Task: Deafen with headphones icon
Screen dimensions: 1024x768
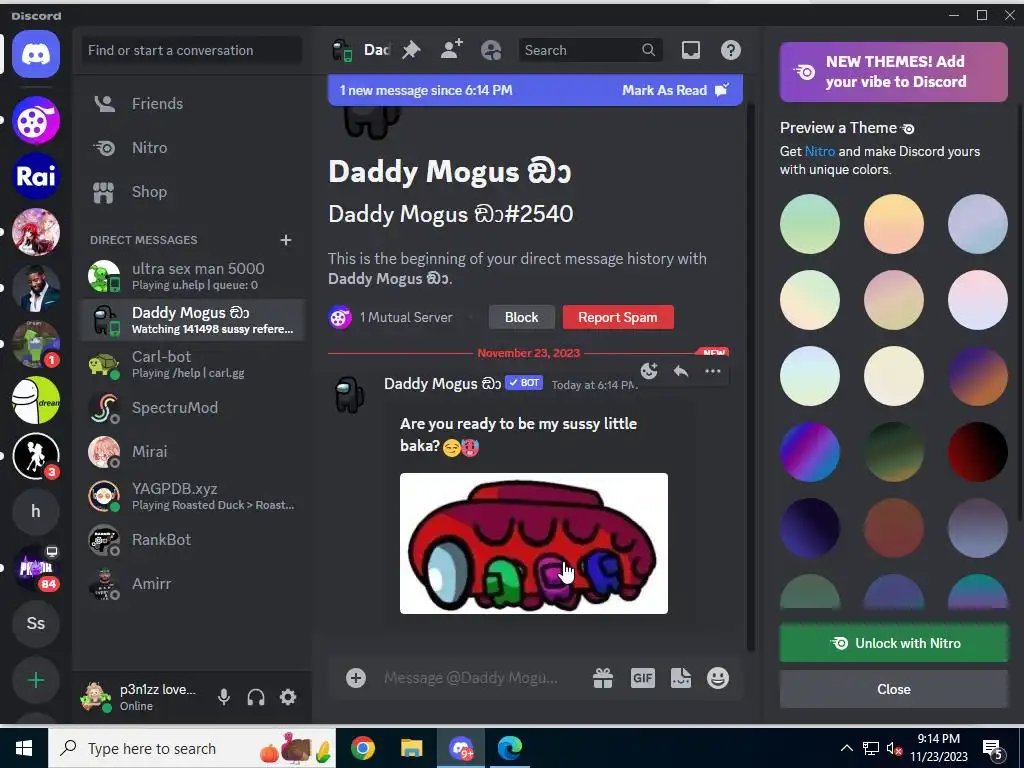Action: (256, 697)
